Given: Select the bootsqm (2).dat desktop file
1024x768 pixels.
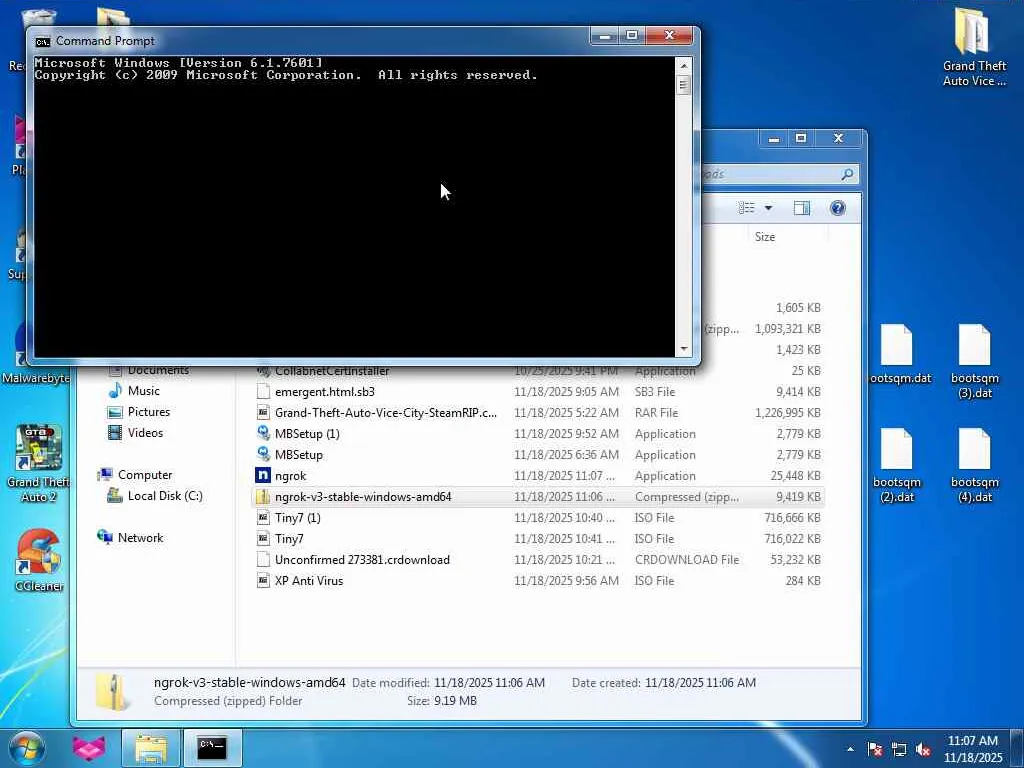Looking at the screenshot, I should (x=896, y=466).
